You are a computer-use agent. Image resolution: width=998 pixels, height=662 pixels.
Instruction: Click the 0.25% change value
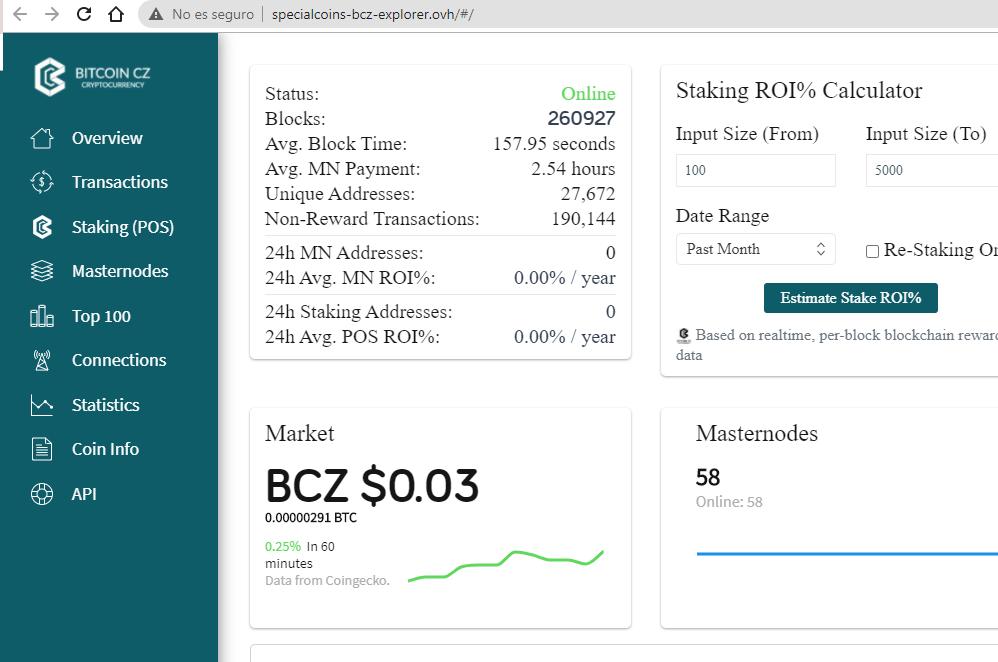point(283,546)
